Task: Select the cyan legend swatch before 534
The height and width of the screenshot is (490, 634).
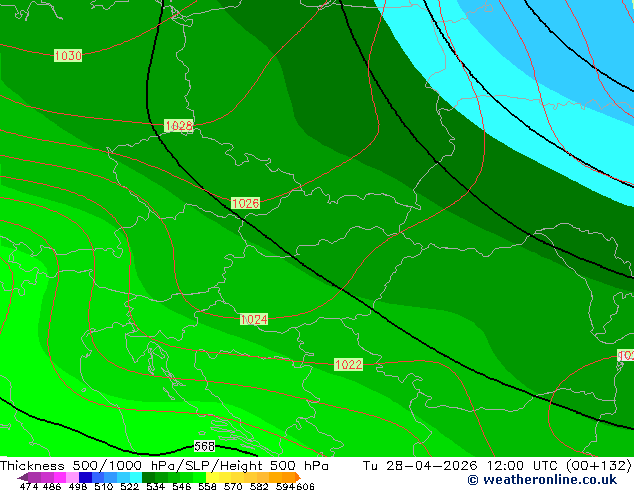Action: tap(136, 477)
